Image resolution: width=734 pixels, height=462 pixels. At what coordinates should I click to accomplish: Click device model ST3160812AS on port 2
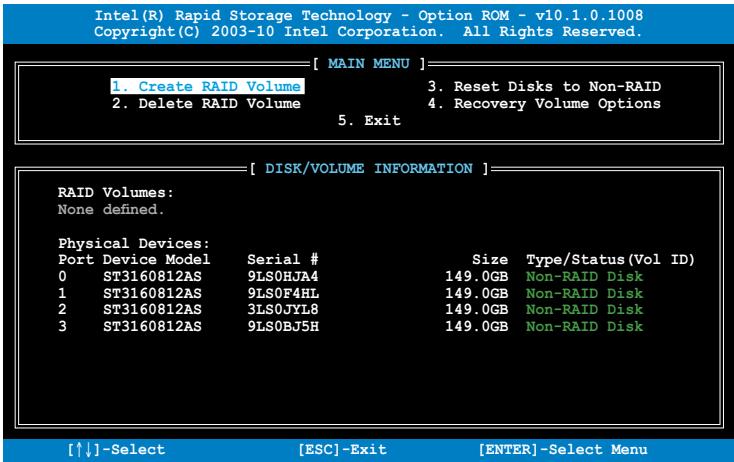tap(152, 309)
